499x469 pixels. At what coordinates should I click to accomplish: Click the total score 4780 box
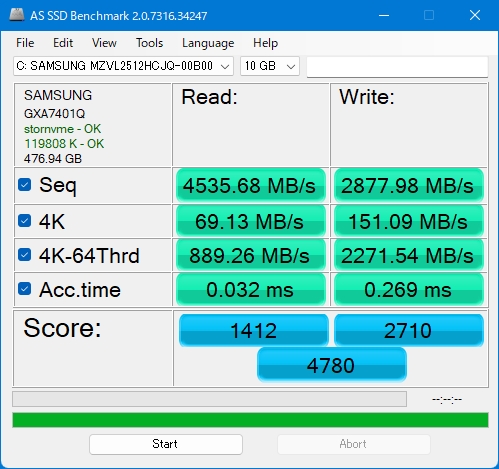[332, 365]
